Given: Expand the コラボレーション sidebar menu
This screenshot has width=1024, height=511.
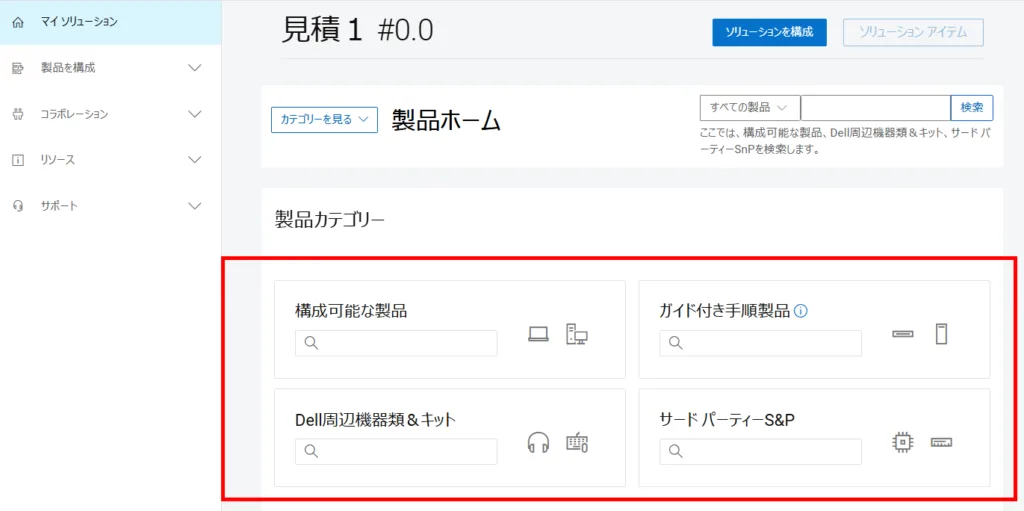Looking at the screenshot, I should point(195,114).
